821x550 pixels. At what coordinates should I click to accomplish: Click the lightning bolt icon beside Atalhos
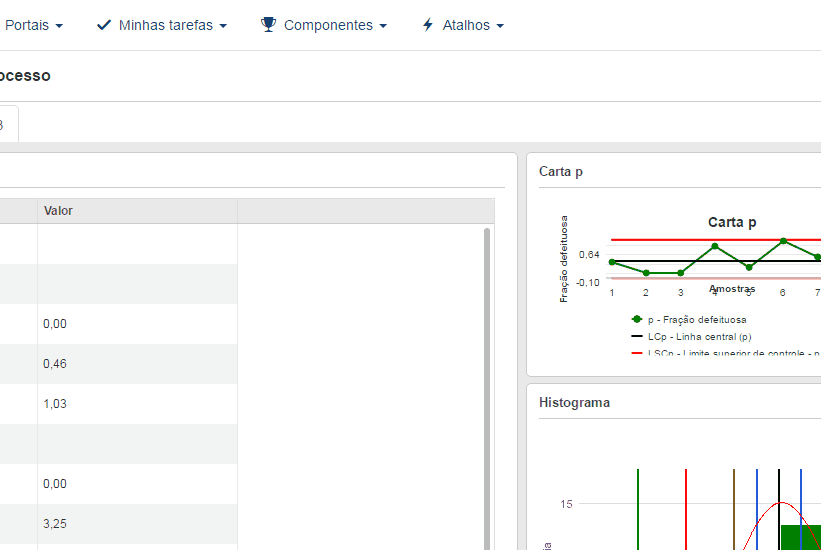coord(428,25)
